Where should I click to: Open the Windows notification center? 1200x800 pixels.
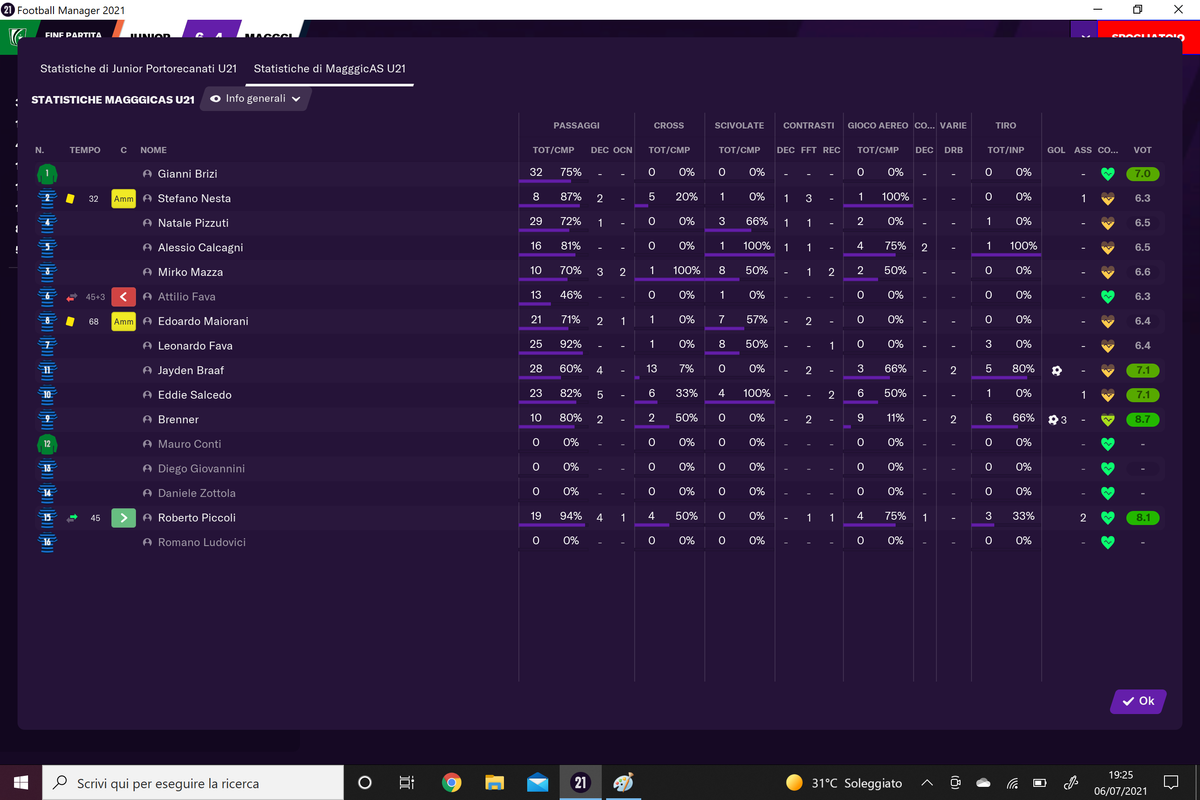tap(1171, 783)
